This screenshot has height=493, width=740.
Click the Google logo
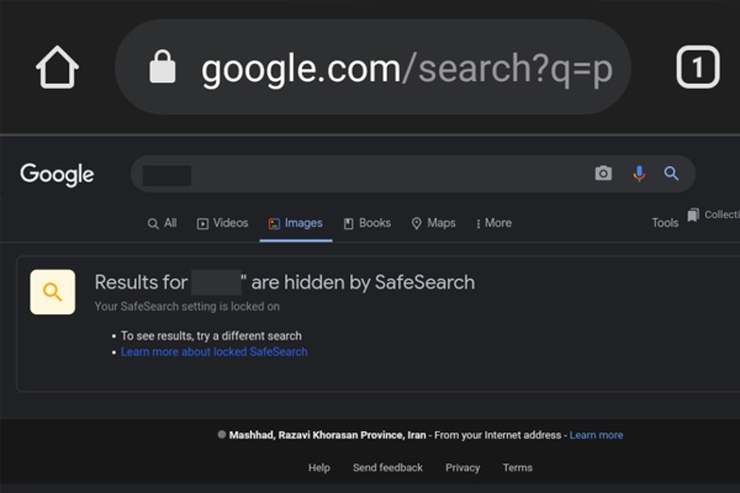coord(57,175)
